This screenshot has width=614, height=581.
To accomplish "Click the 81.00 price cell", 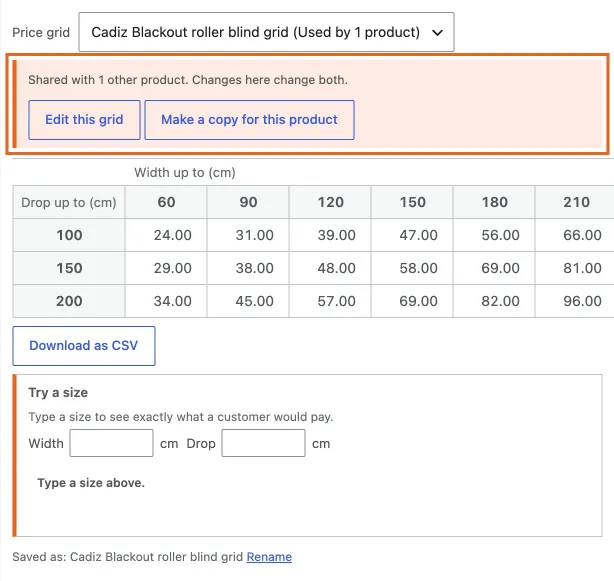I will point(575,268).
